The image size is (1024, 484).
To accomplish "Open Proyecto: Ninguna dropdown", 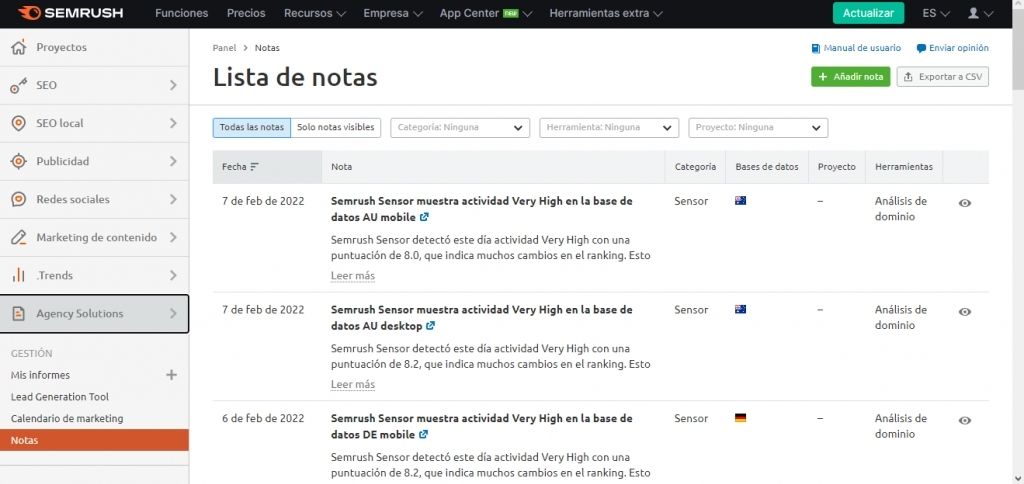I will click(758, 127).
